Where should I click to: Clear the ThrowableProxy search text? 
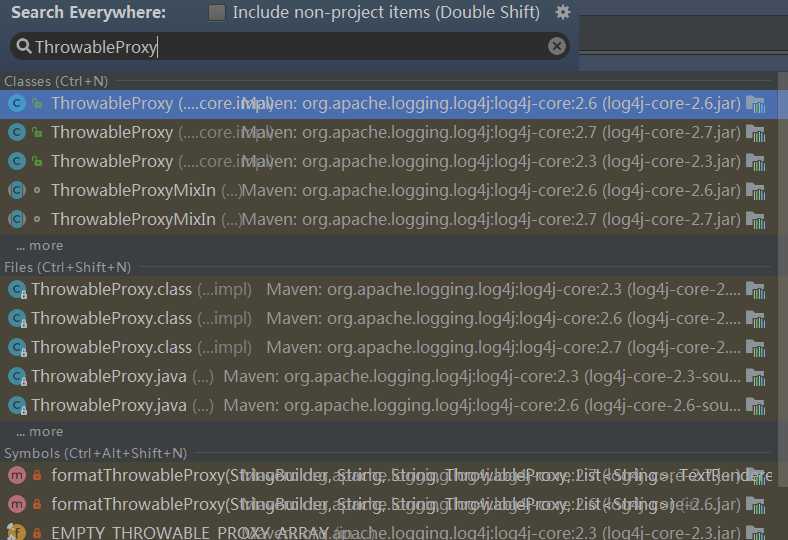(x=556, y=46)
